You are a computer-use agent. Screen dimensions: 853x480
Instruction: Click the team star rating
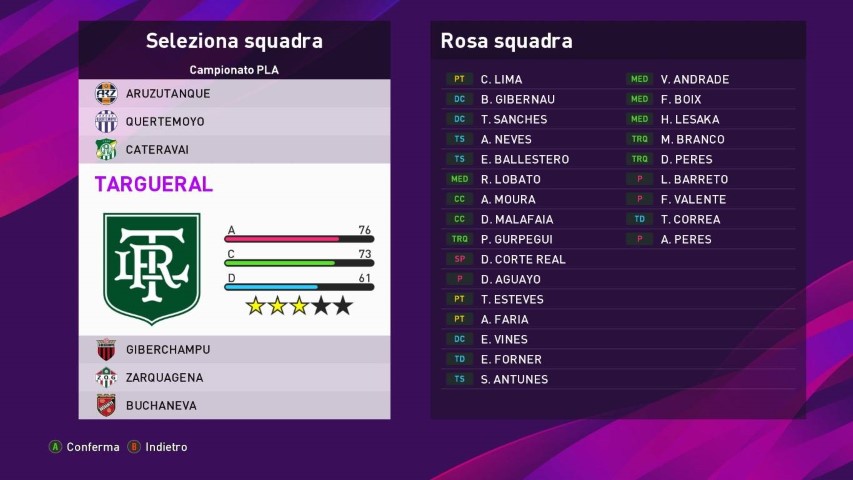tap(299, 306)
